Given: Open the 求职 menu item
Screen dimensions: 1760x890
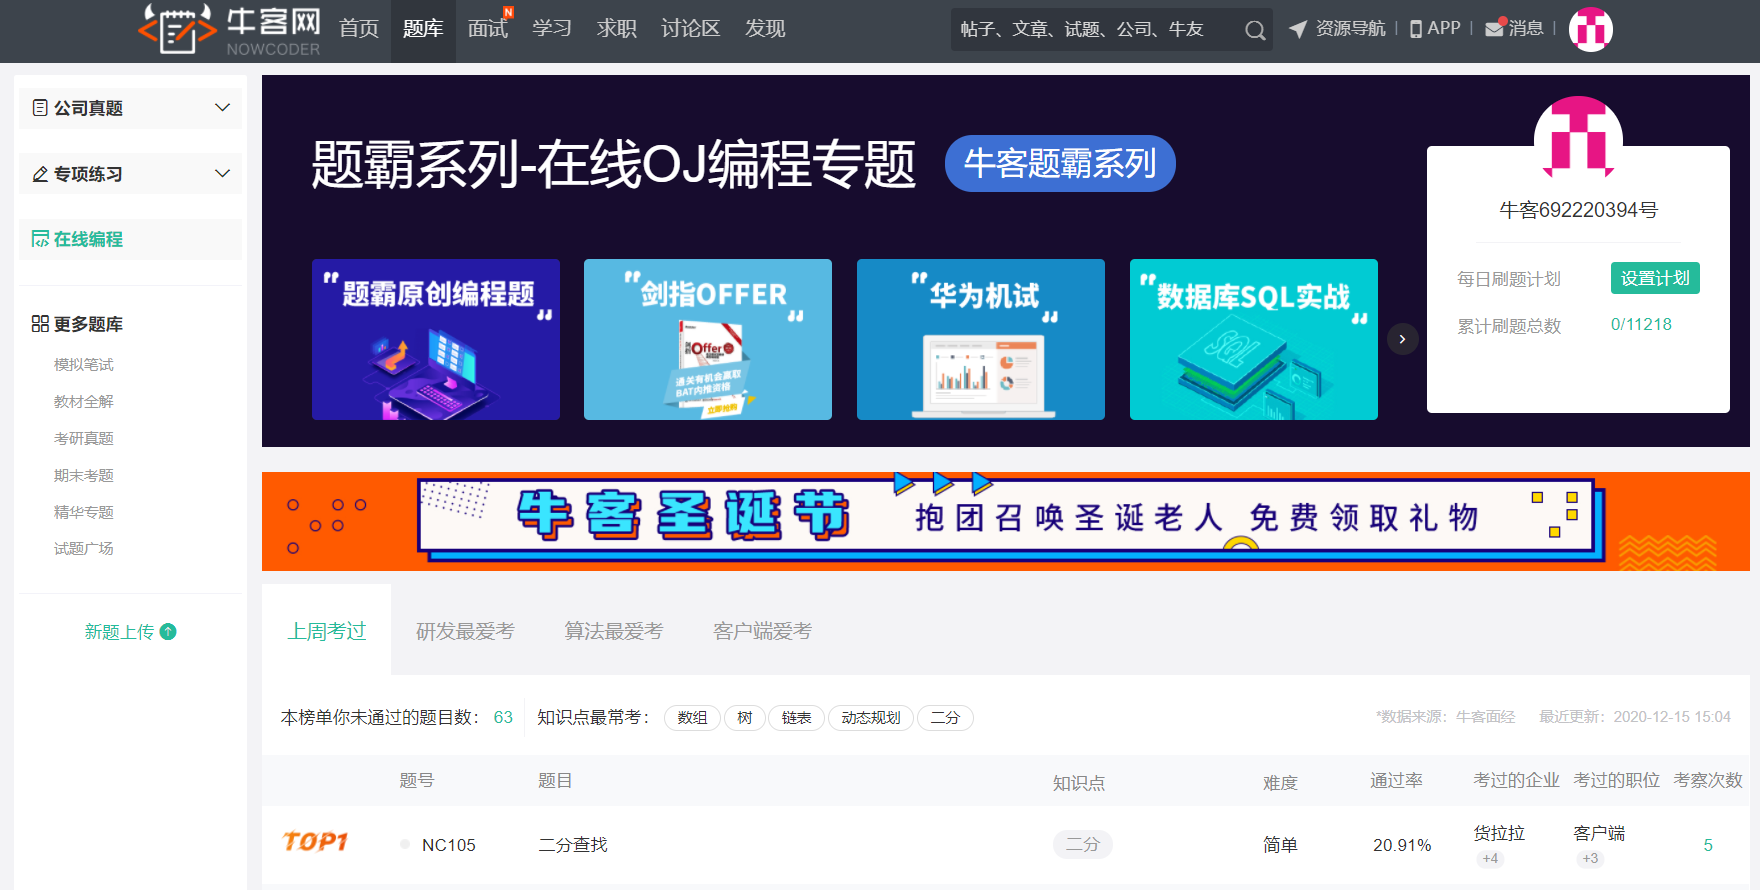Looking at the screenshot, I should click(617, 29).
